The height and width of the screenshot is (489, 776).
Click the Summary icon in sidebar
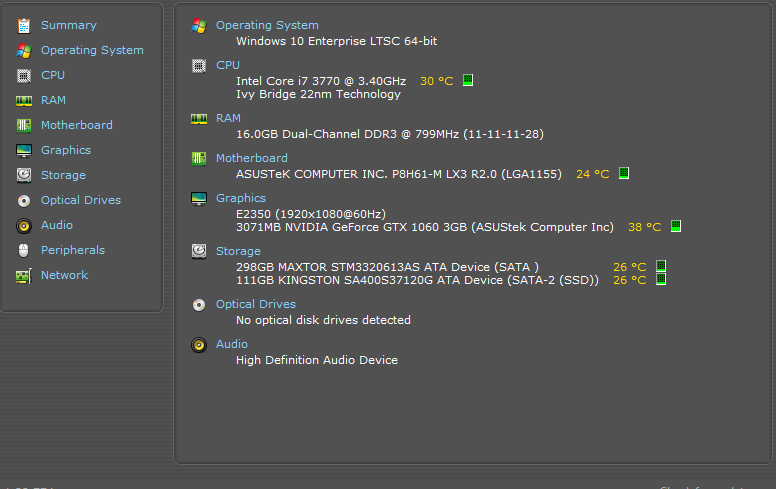(x=23, y=25)
